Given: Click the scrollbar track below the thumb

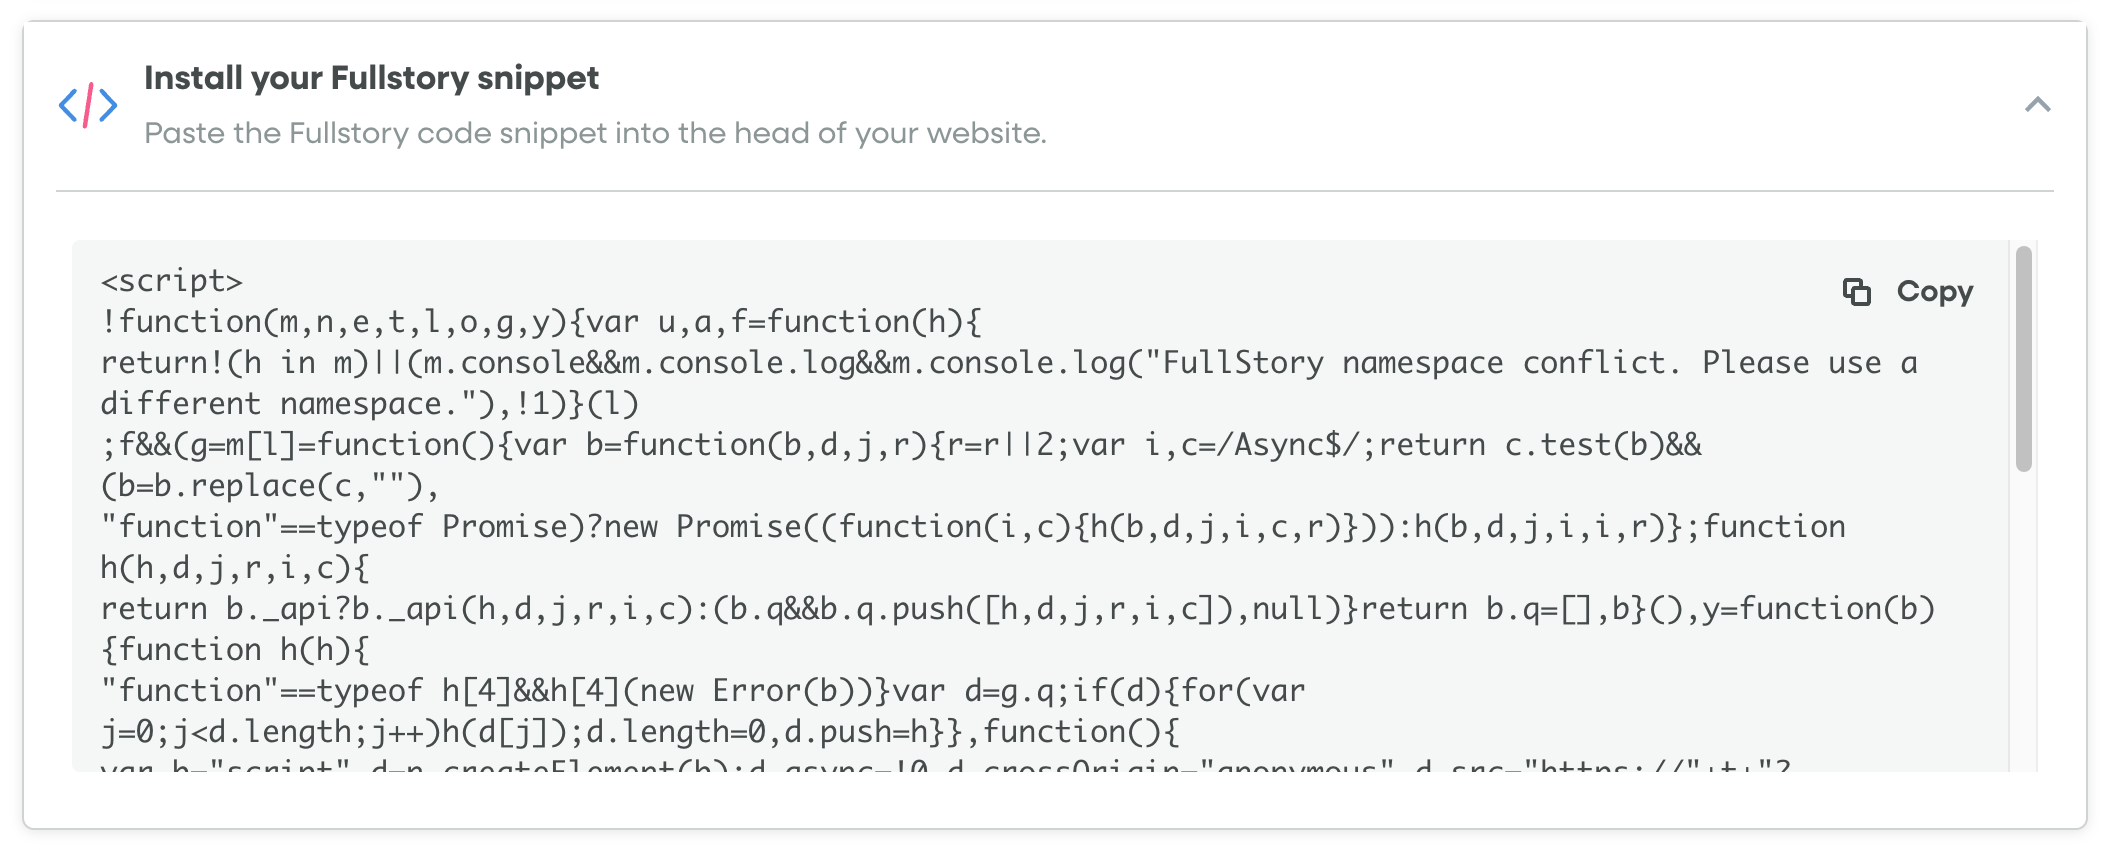Looking at the screenshot, I should 2024,620.
